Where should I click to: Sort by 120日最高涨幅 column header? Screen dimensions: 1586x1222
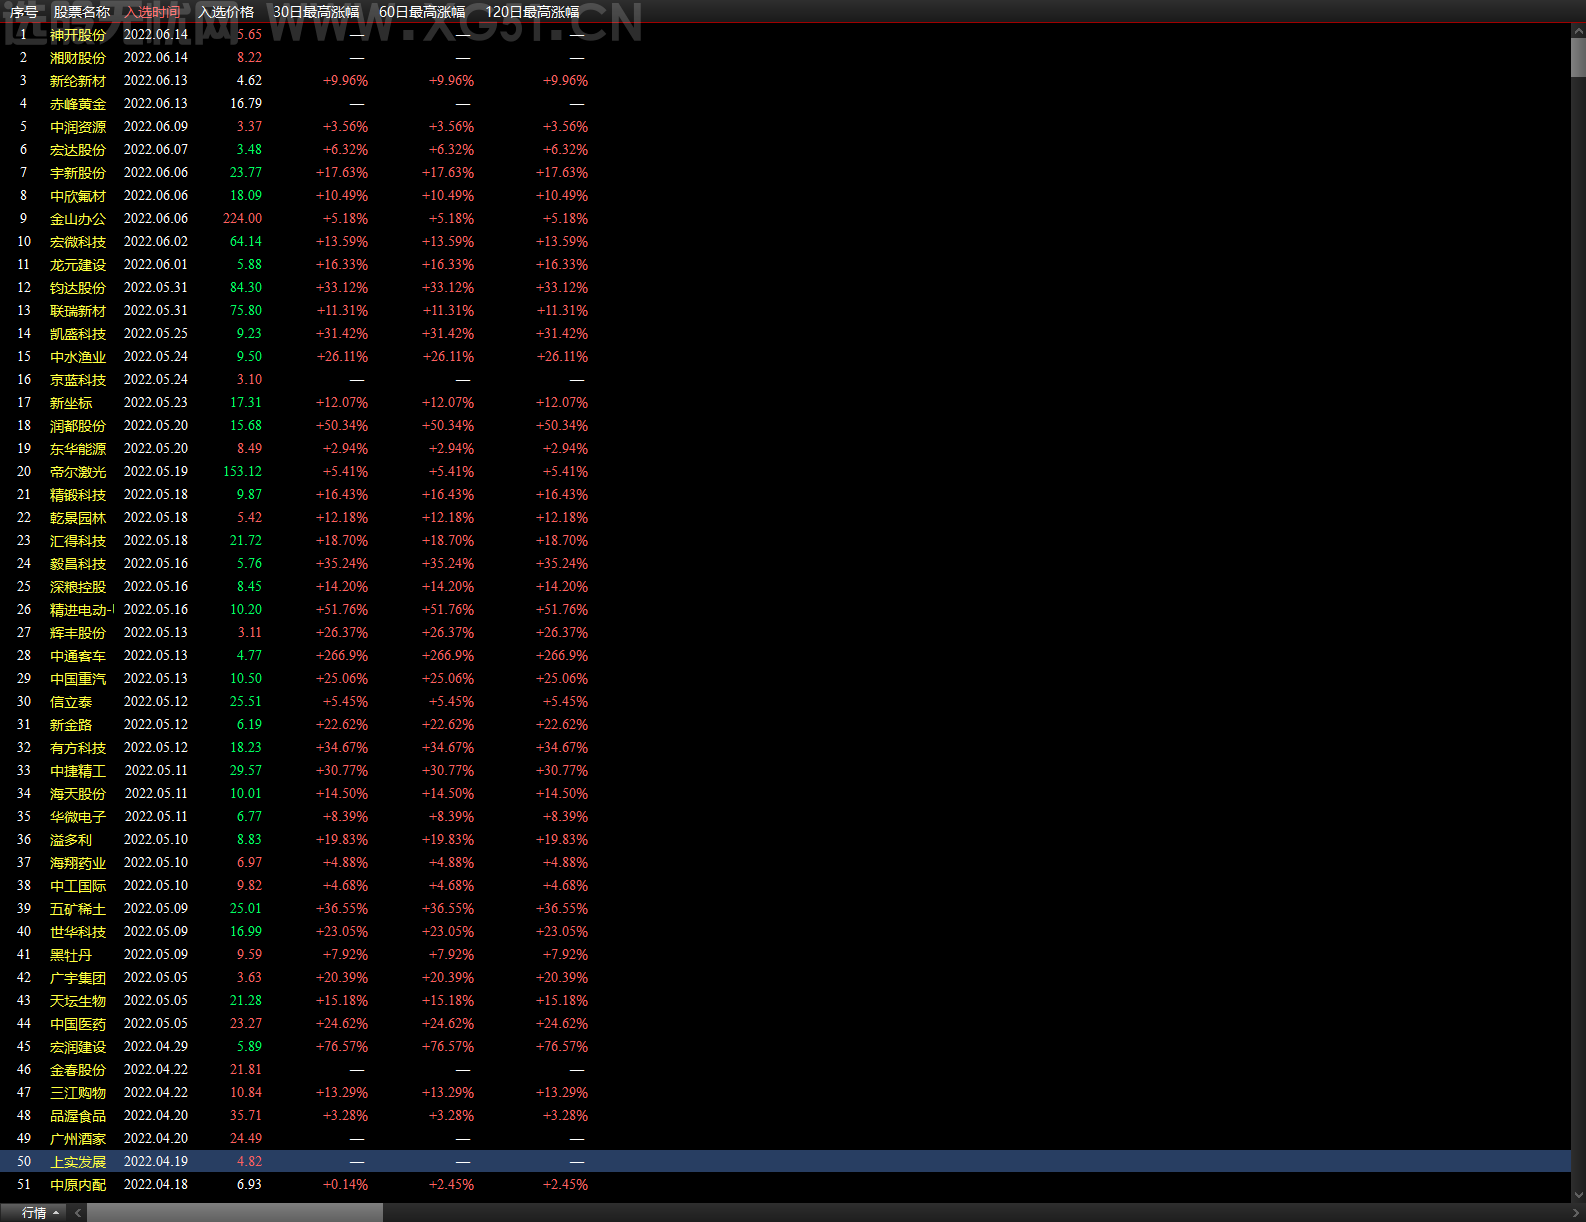point(532,12)
